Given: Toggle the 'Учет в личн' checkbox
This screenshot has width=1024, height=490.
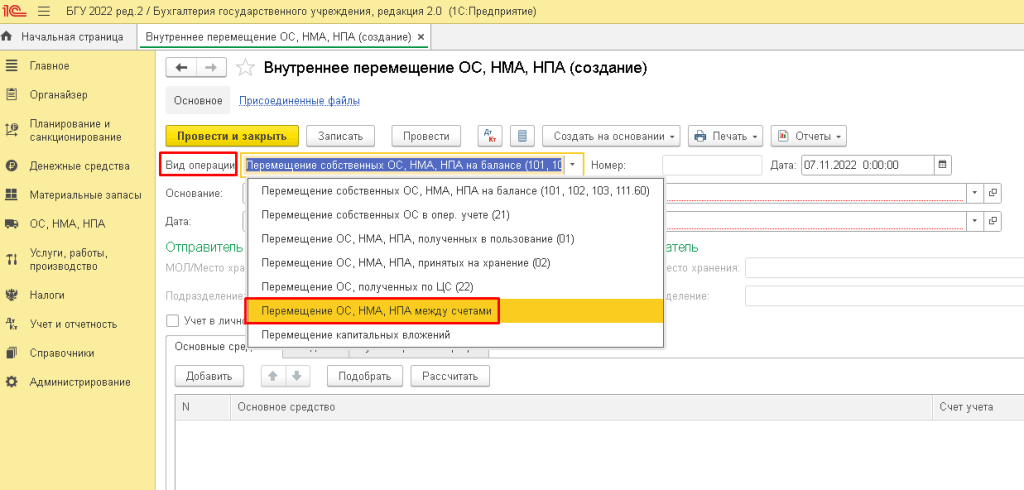Looking at the screenshot, I should [173, 321].
